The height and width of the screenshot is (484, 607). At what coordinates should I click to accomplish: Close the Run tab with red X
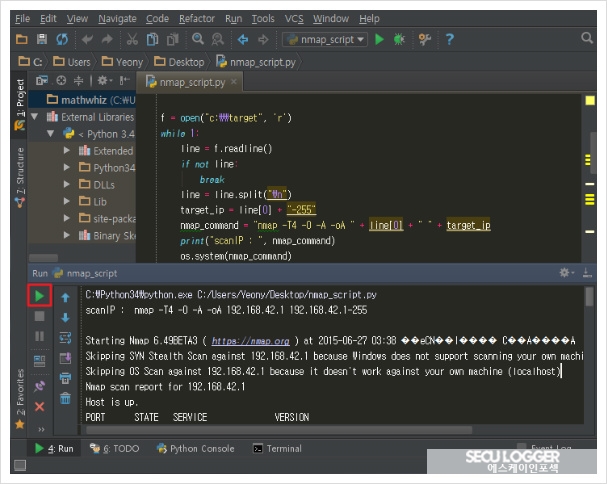click(39, 407)
